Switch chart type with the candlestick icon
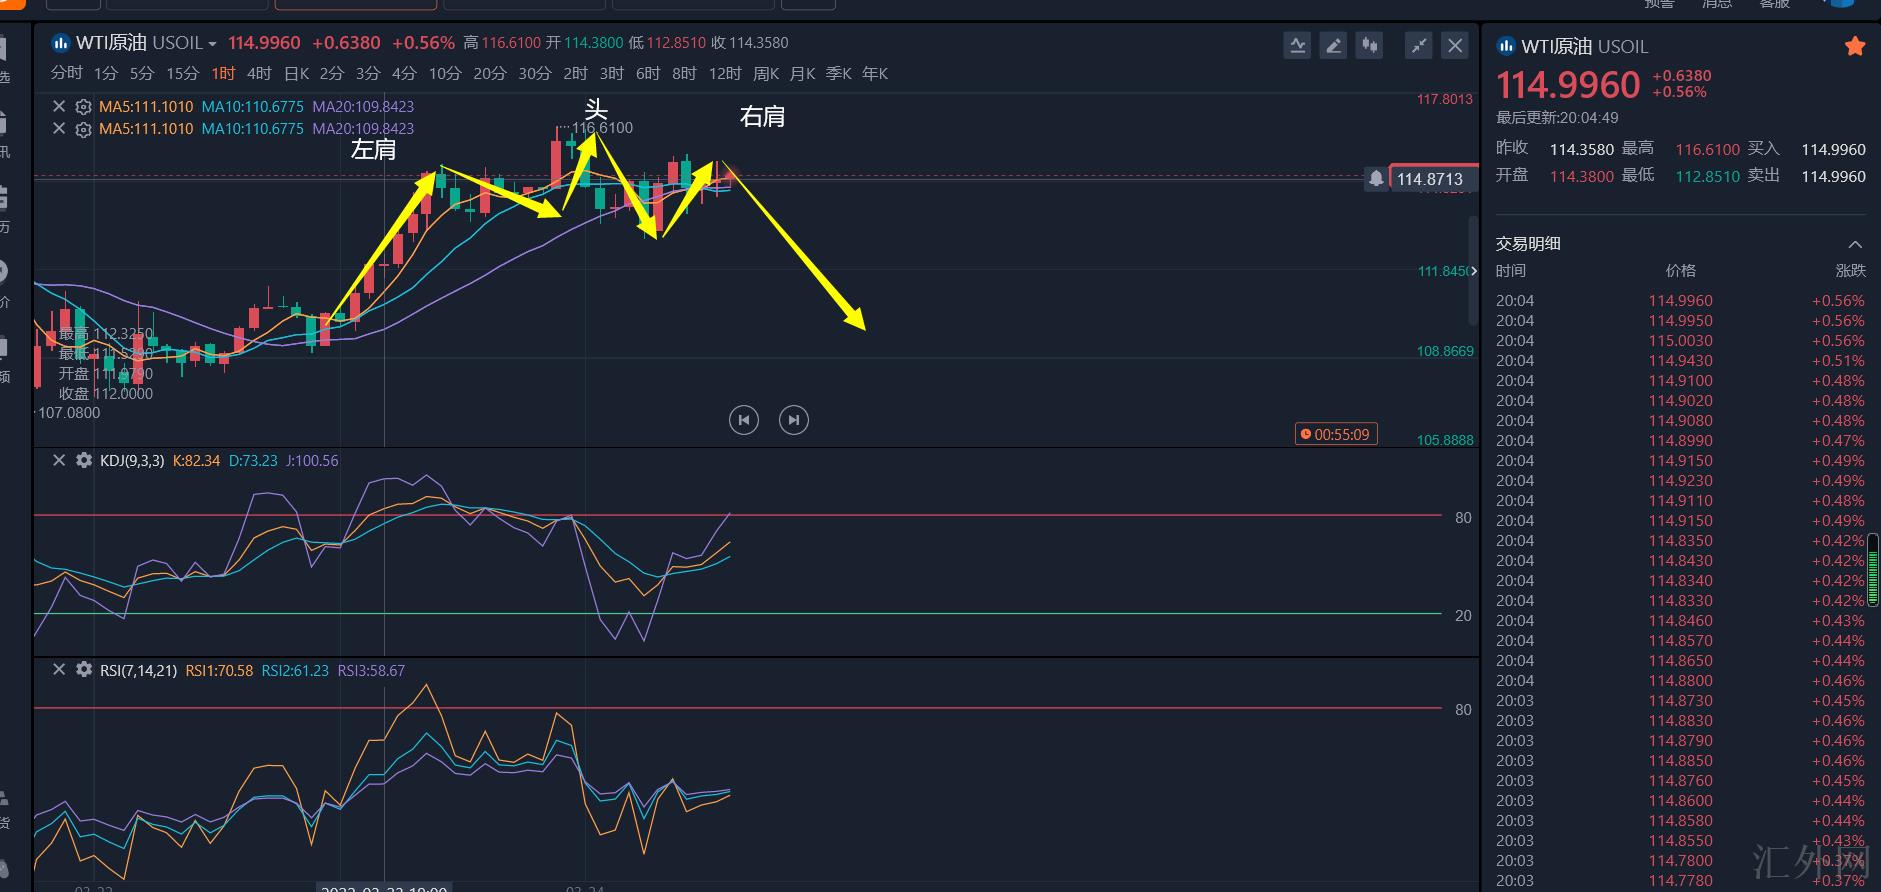1881x892 pixels. click(x=1369, y=45)
